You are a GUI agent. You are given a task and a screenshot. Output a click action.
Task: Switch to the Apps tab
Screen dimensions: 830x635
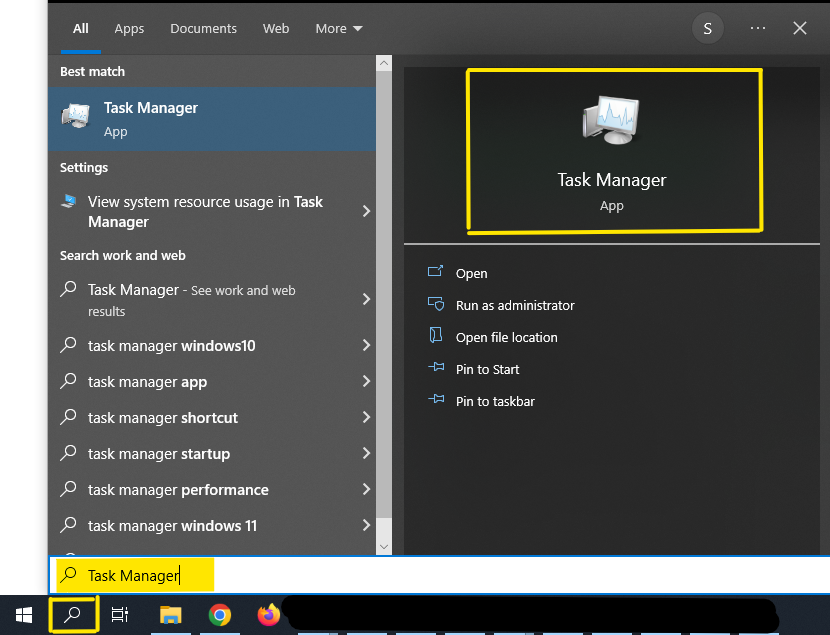(129, 29)
